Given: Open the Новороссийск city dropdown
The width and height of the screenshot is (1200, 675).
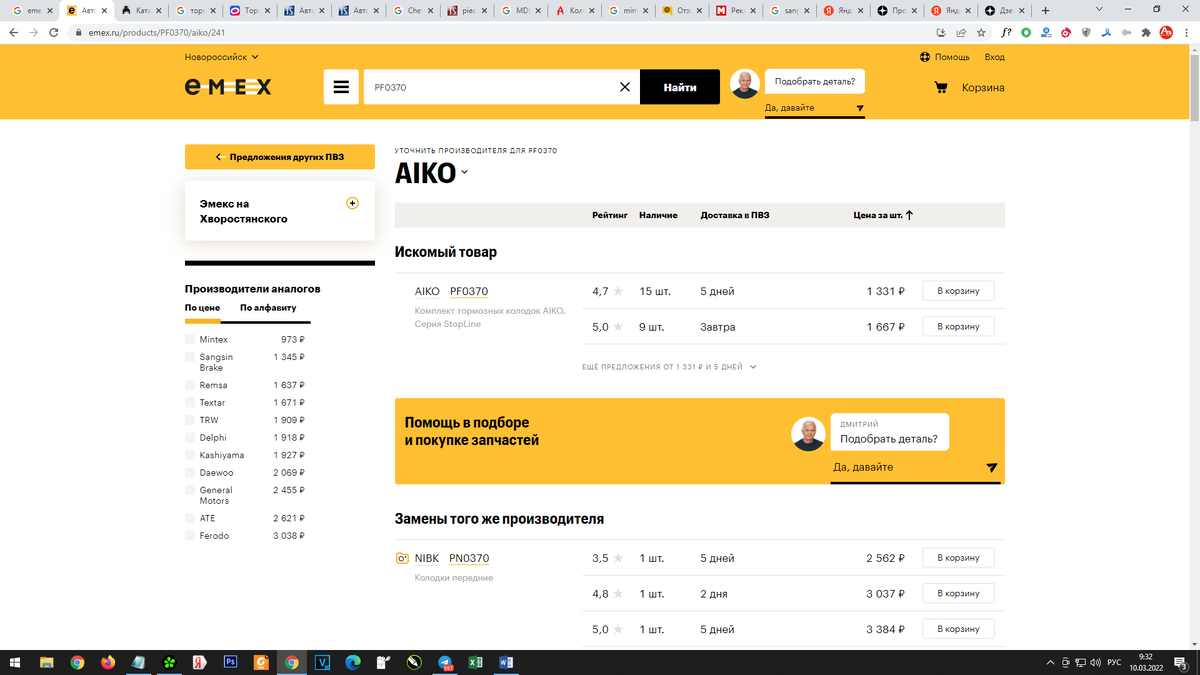Looking at the screenshot, I should [222, 57].
